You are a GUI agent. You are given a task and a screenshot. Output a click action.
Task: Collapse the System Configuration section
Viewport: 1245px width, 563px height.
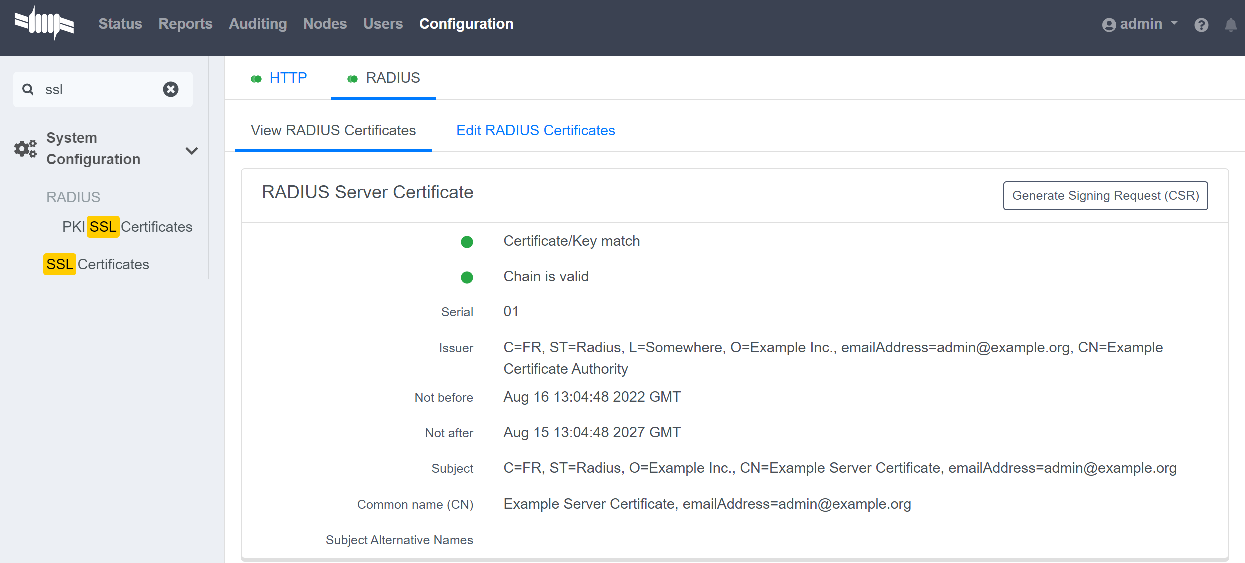191,150
